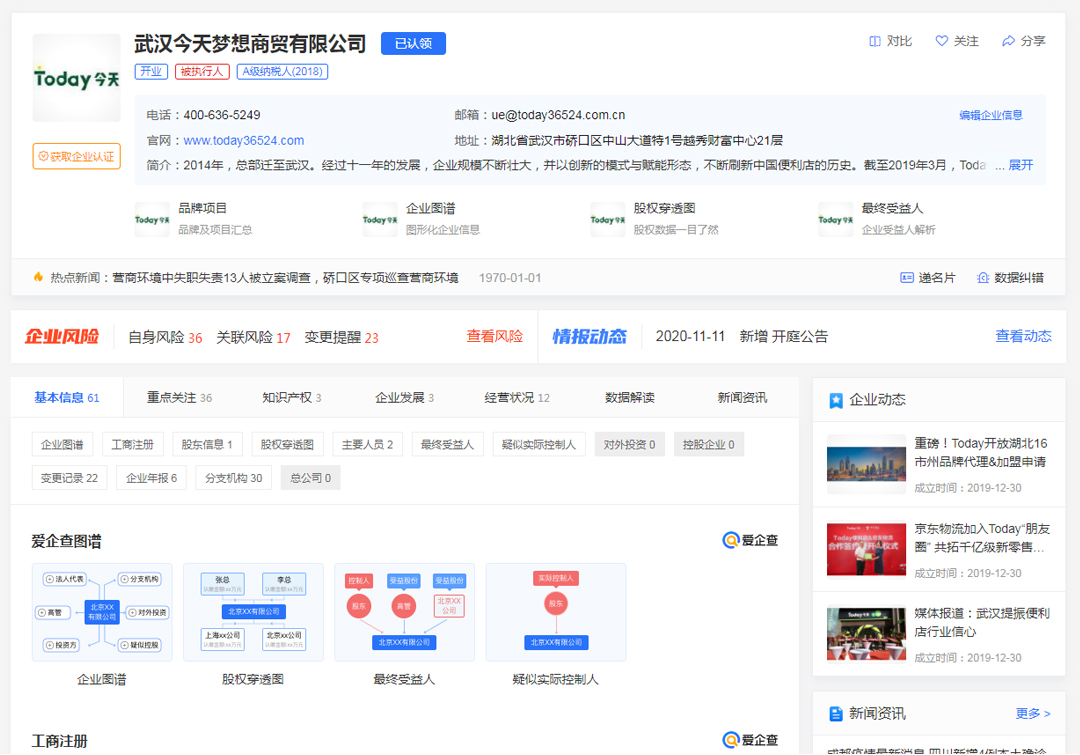The width and height of the screenshot is (1080, 755).
Task: Select 最终受益人 sub-section chip
Action: 448,444
